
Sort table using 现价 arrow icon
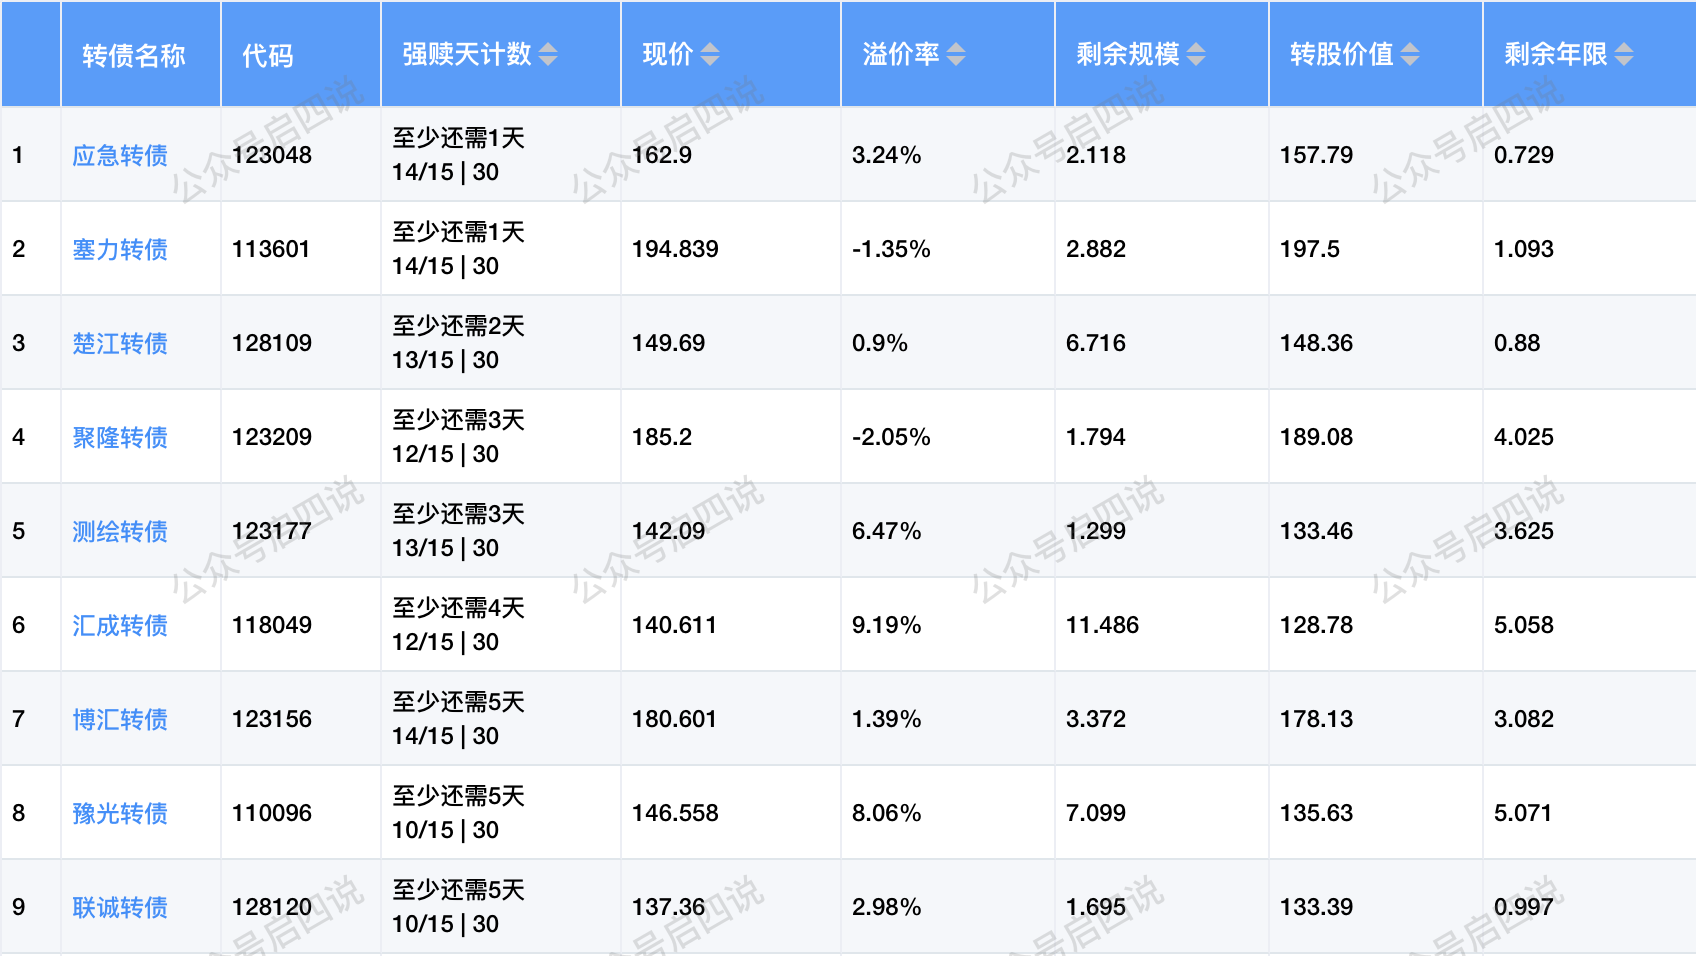pyautogui.click(x=710, y=54)
